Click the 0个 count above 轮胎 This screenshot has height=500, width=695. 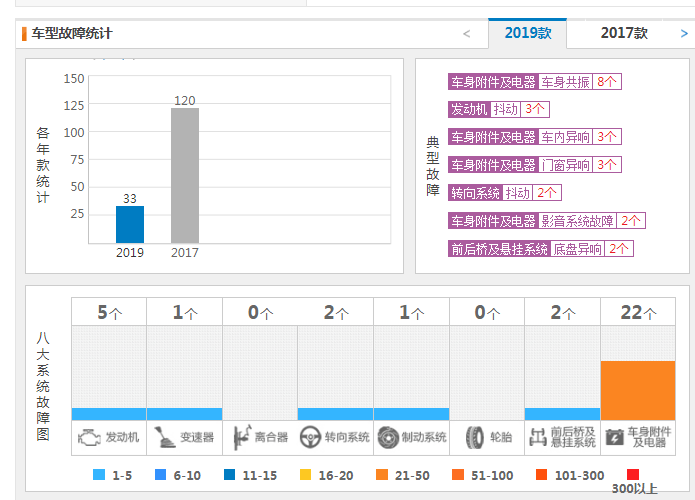coord(487,312)
